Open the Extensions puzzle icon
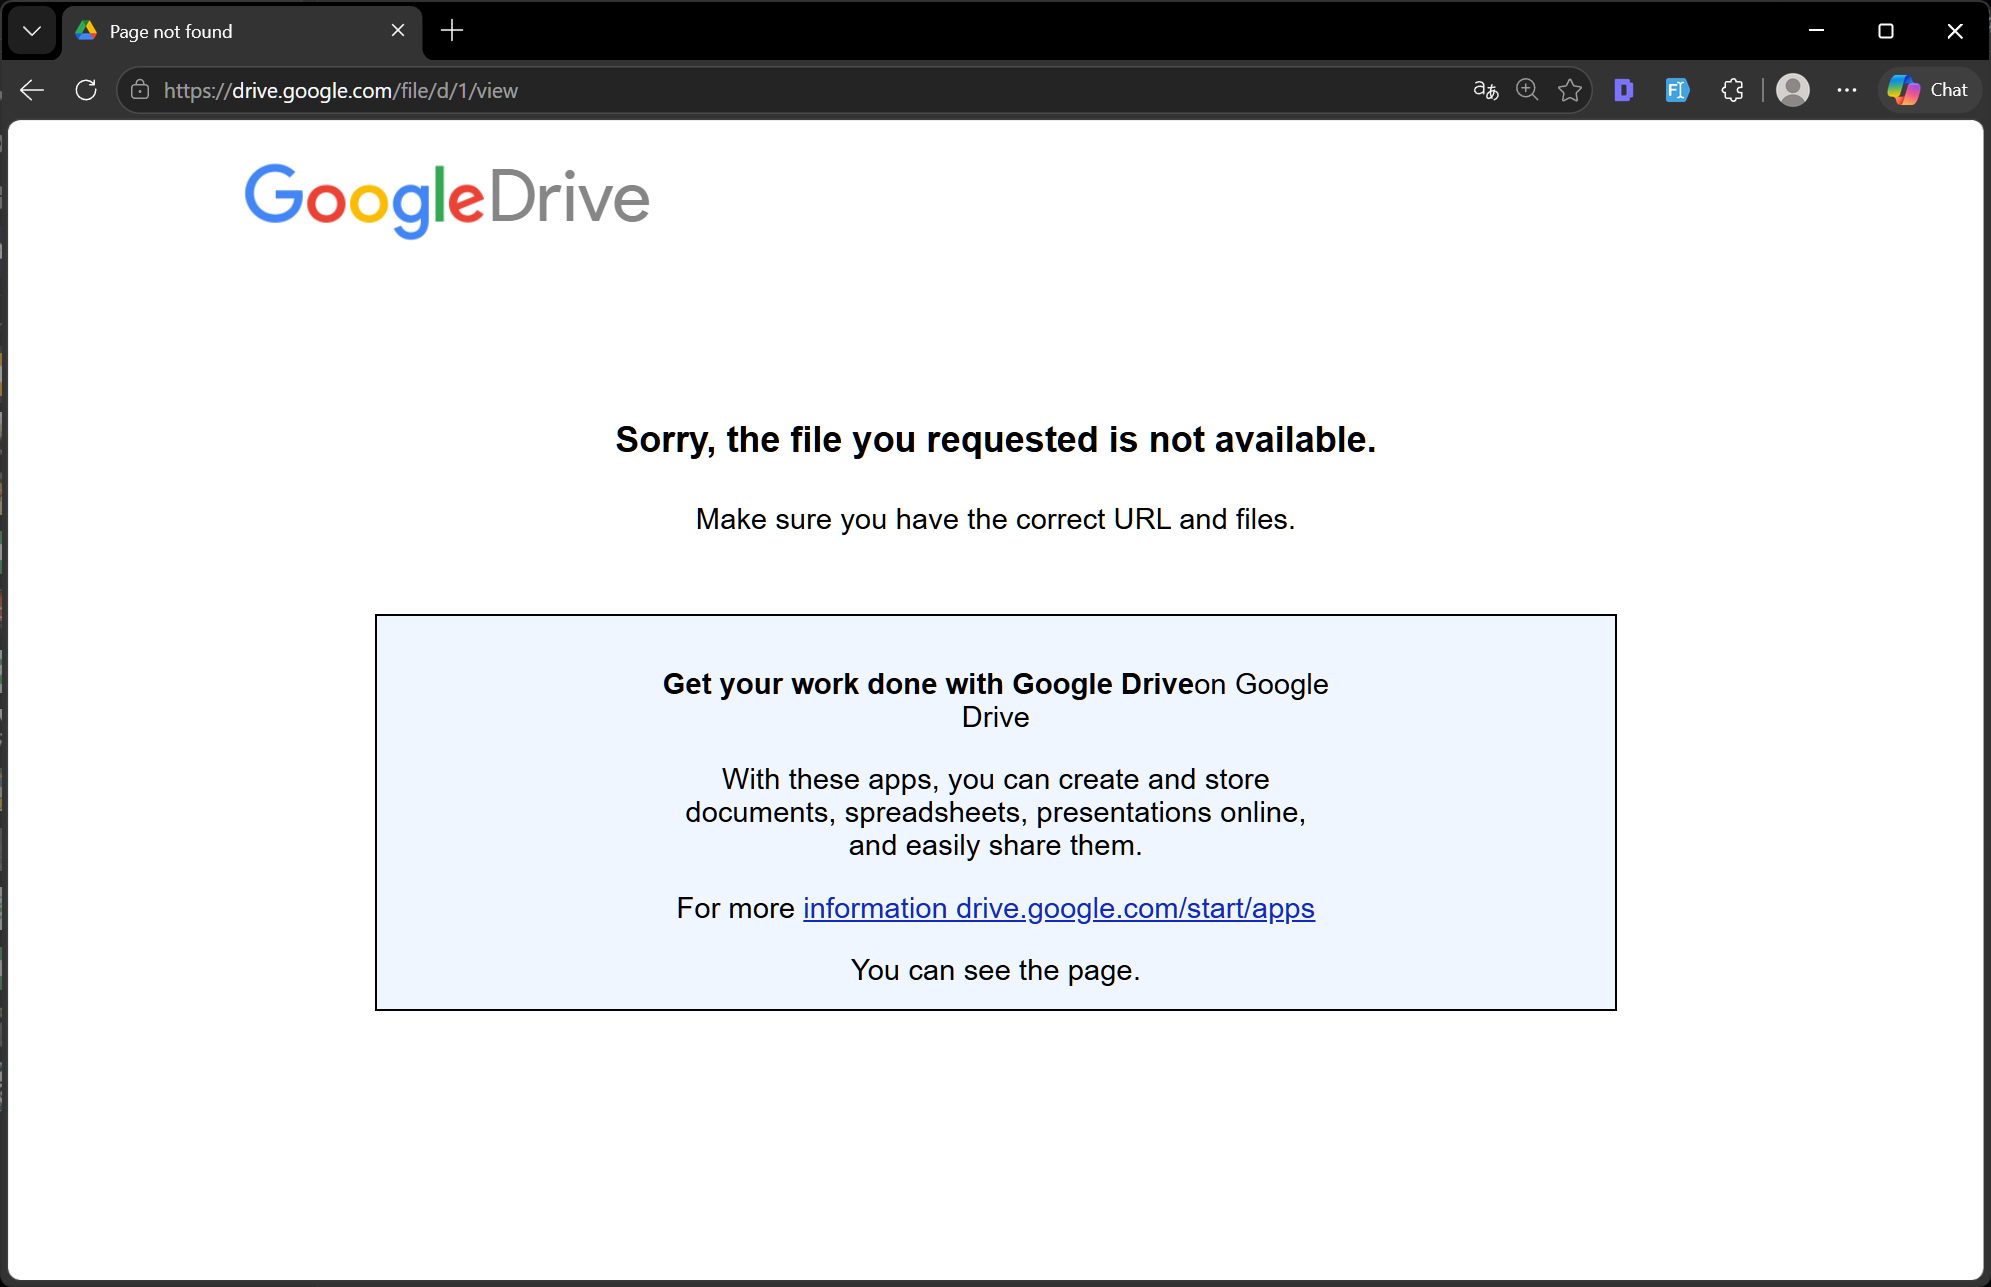The height and width of the screenshot is (1287, 1991). (x=1733, y=90)
